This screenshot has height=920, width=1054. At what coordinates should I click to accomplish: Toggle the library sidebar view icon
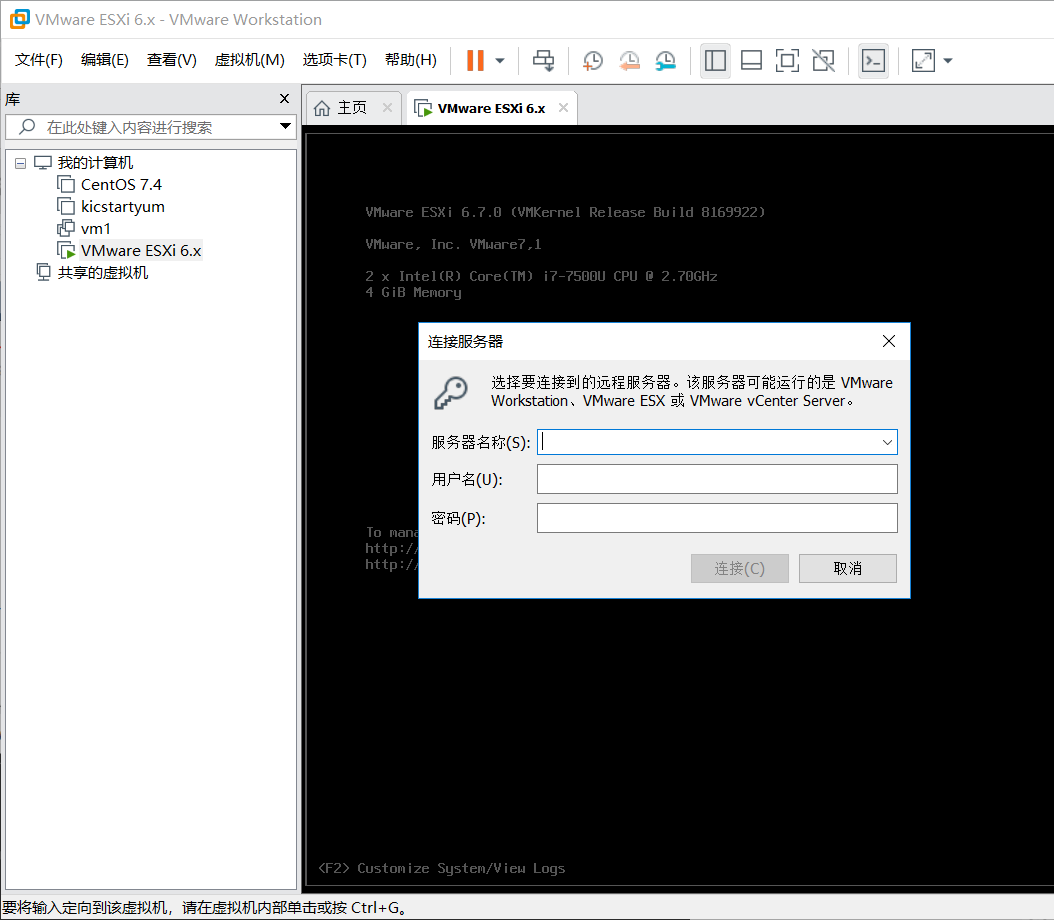tap(715, 60)
